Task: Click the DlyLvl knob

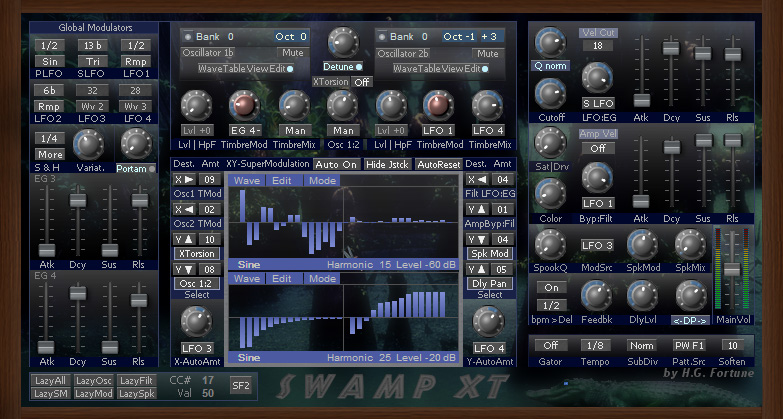Action: coord(643,296)
